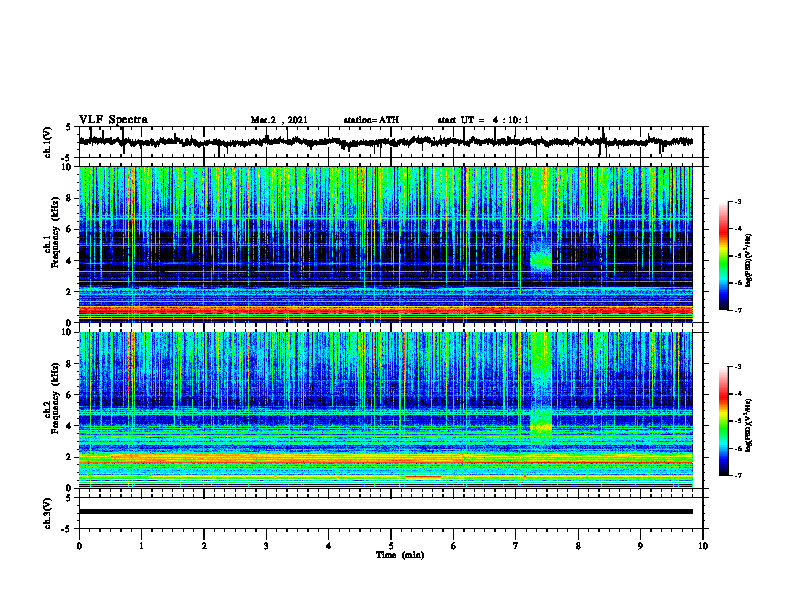Click the -7 label on ch.2 colorbar
The height and width of the screenshot is (612, 792).
click(x=738, y=476)
